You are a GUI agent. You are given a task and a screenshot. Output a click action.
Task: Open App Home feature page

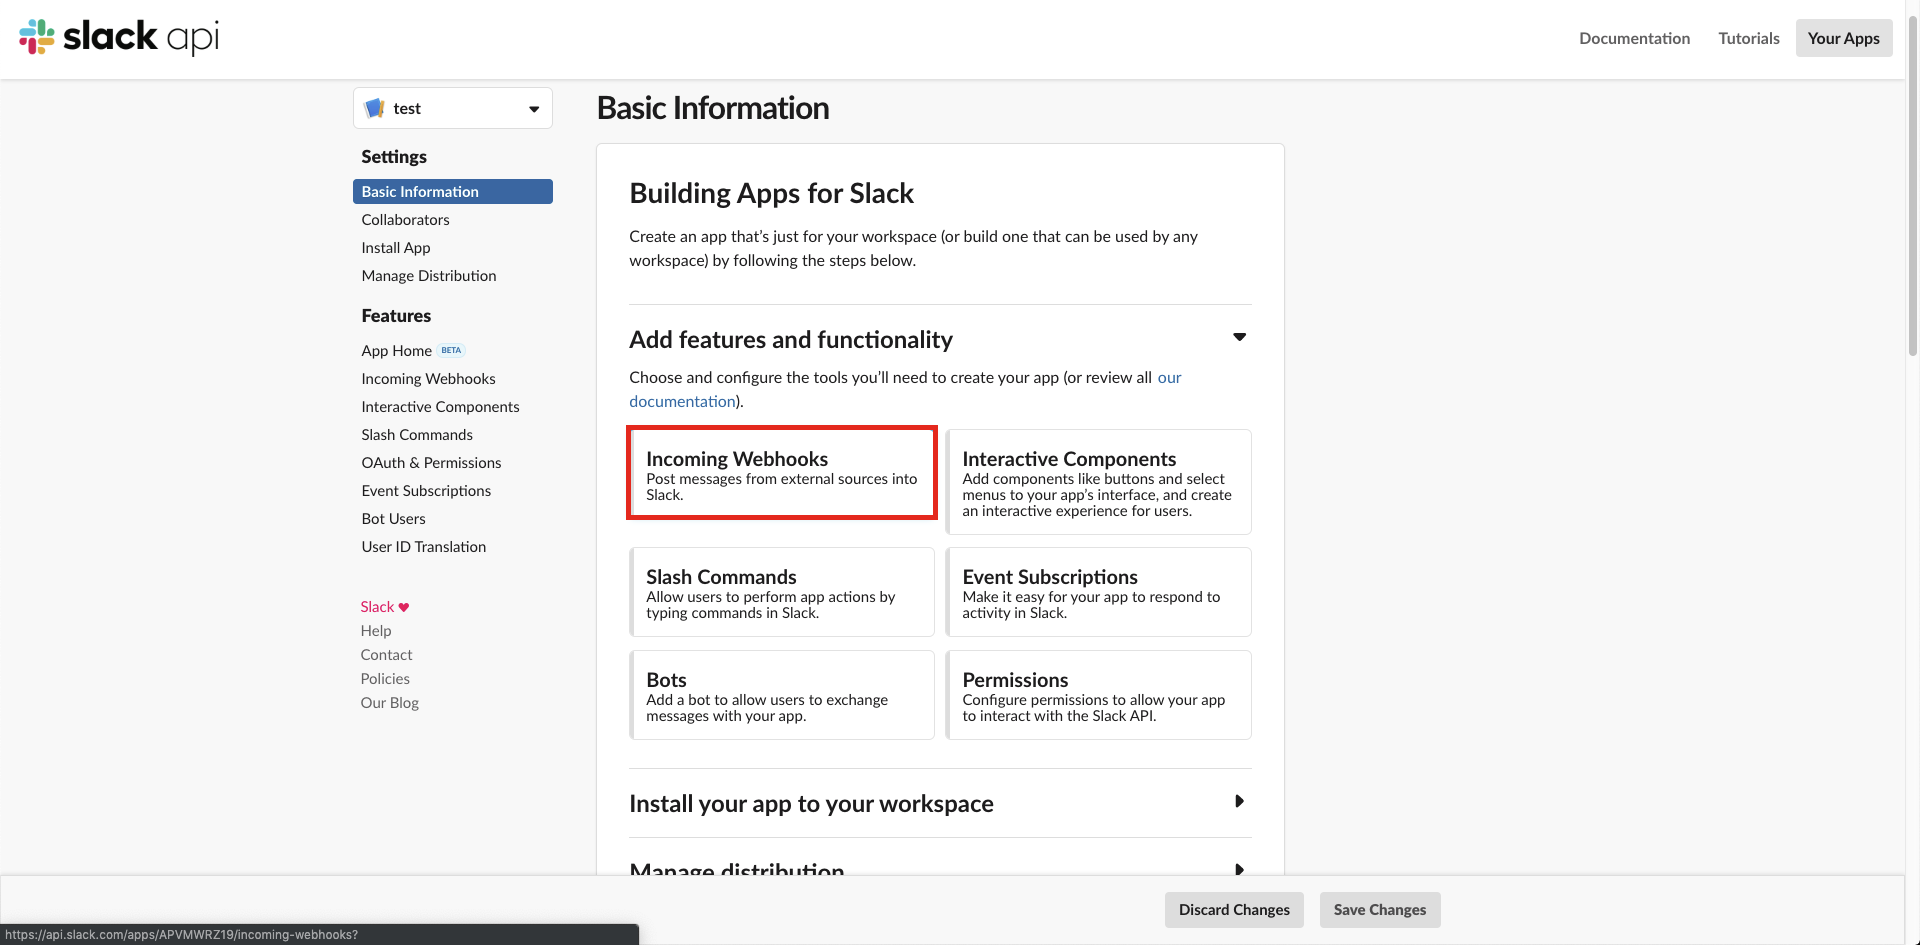click(x=397, y=350)
